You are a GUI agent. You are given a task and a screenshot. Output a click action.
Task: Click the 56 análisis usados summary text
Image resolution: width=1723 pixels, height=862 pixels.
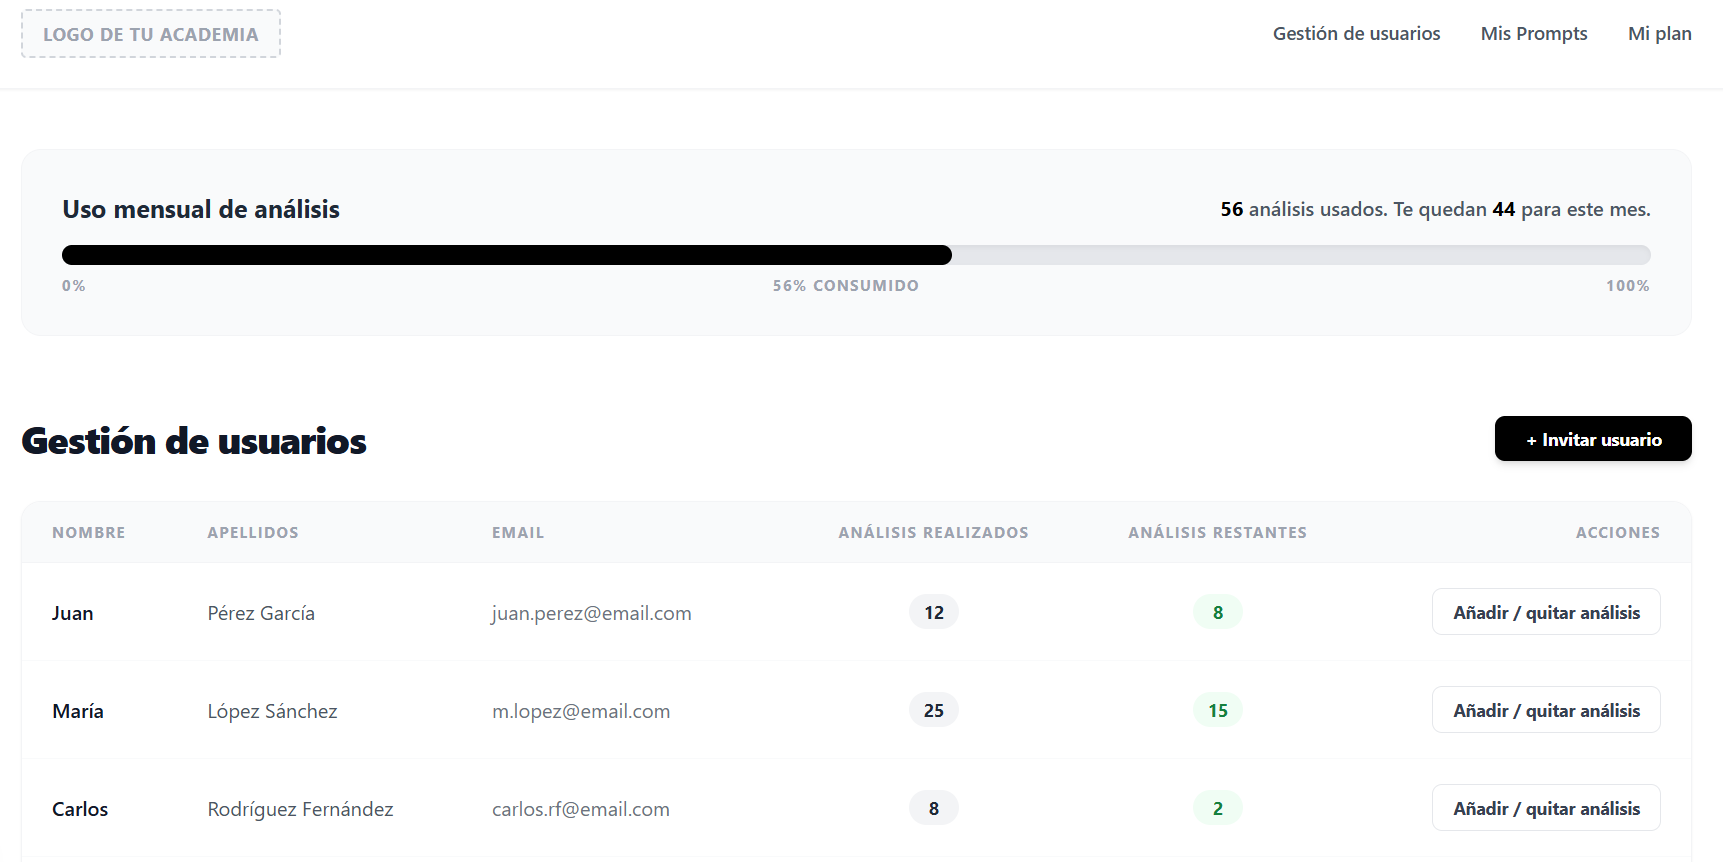pos(1435,209)
